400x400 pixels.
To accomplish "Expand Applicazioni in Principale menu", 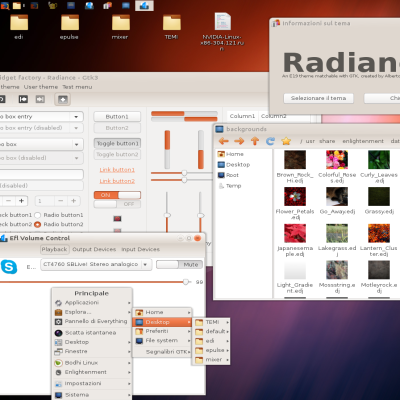I will click(x=92, y=303).
